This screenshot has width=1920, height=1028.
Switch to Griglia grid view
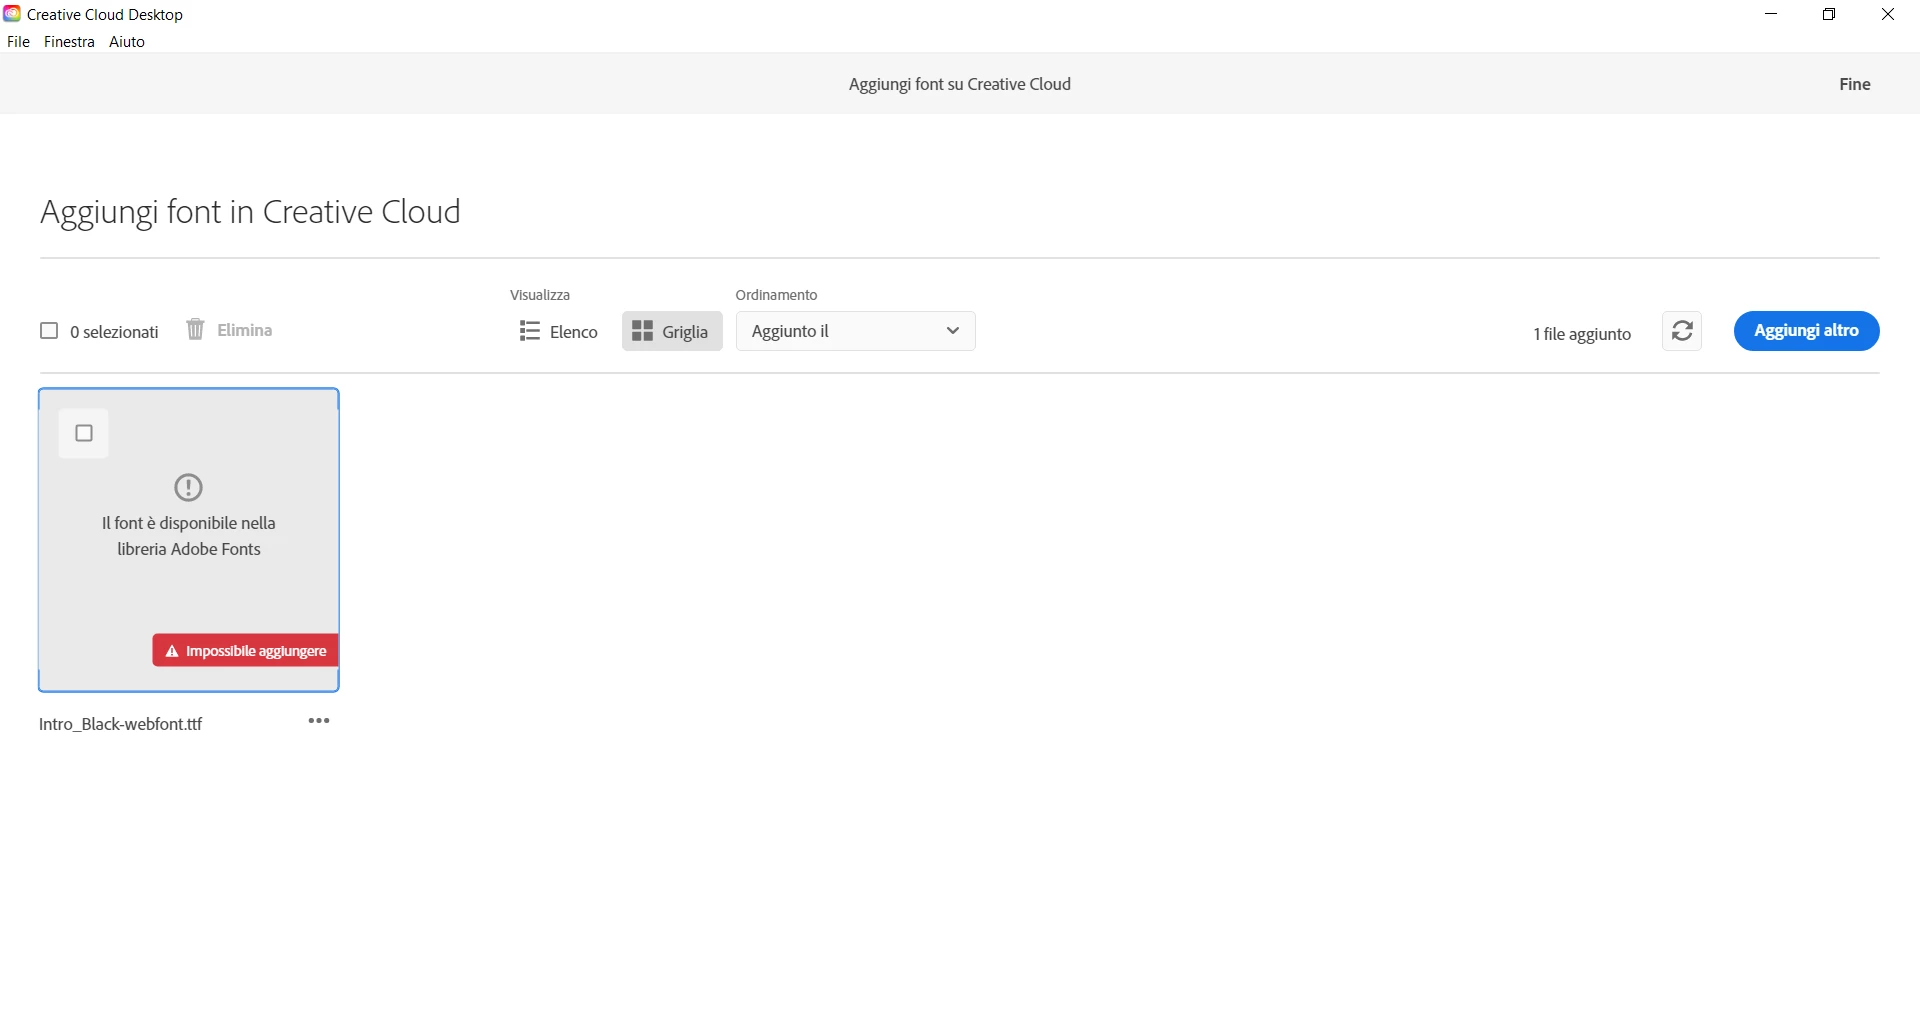(x=672, y=331)
